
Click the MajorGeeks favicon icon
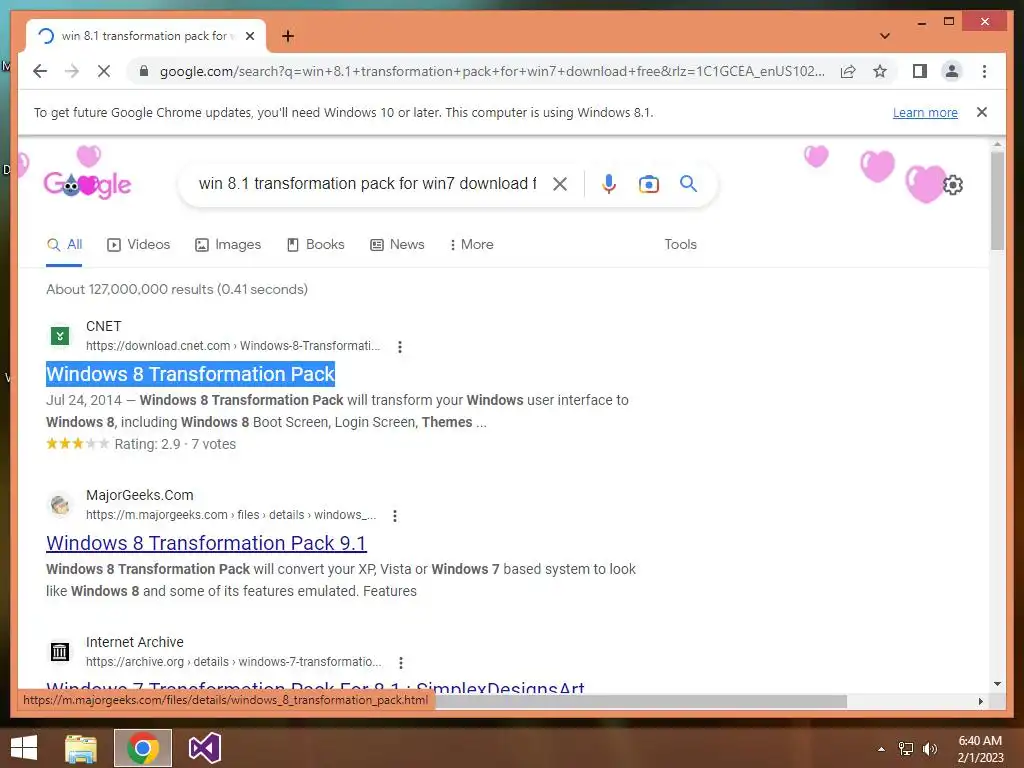point(60,505)
